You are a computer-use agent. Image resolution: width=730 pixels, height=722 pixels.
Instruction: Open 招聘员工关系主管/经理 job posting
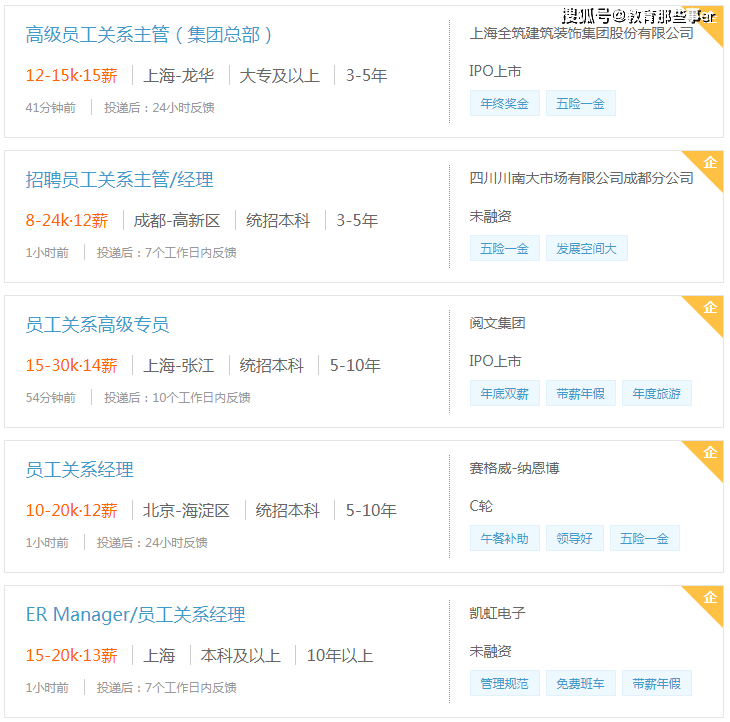[x=119, y=180]
